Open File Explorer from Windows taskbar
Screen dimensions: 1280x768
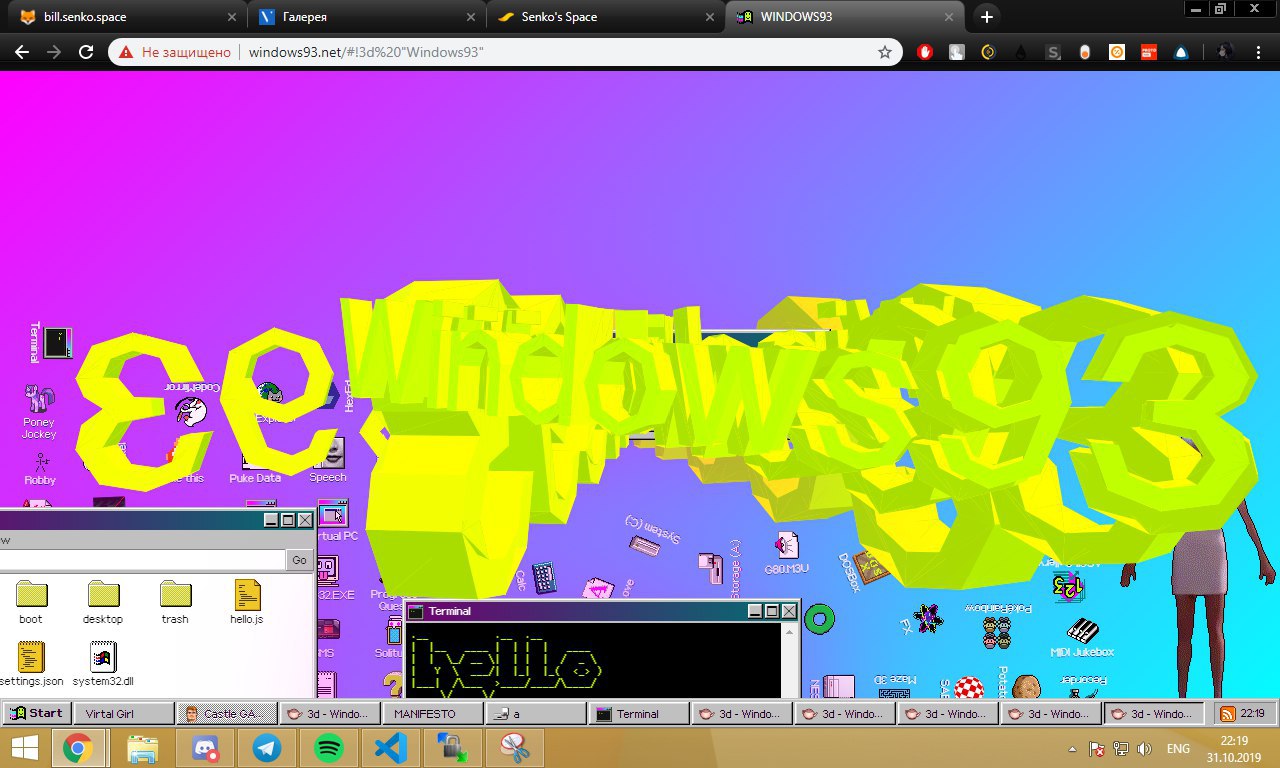143,748
